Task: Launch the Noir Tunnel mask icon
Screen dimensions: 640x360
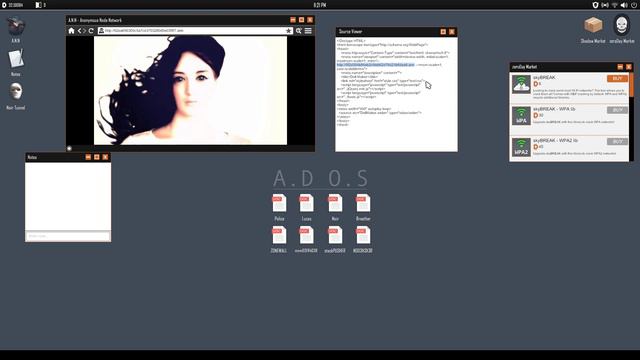Action: 16,92
